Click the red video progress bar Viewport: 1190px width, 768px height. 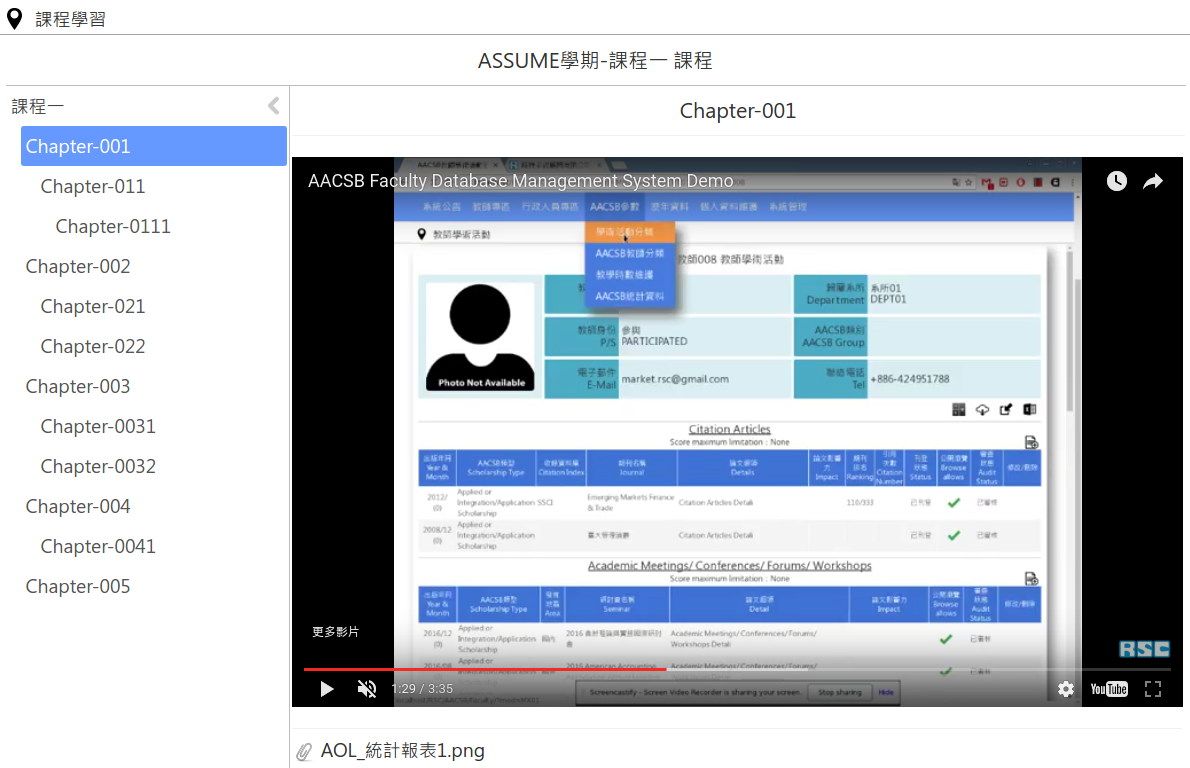coord(485,669)
